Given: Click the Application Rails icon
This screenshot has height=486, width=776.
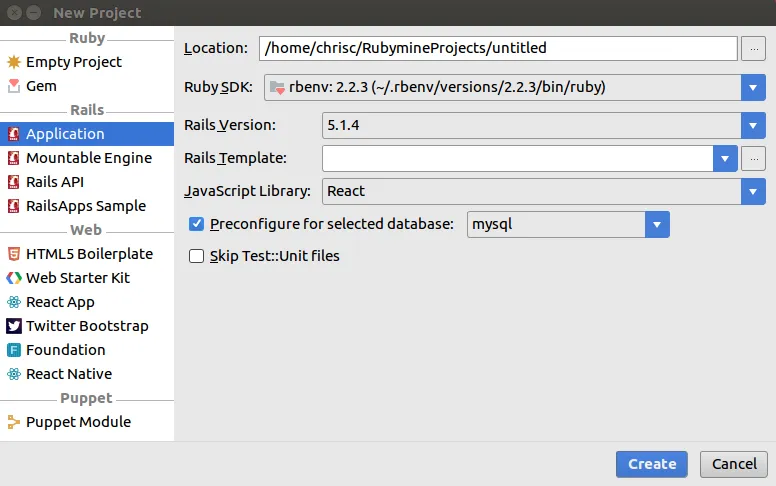Looking at the screenshot, I should pos(14,134).
